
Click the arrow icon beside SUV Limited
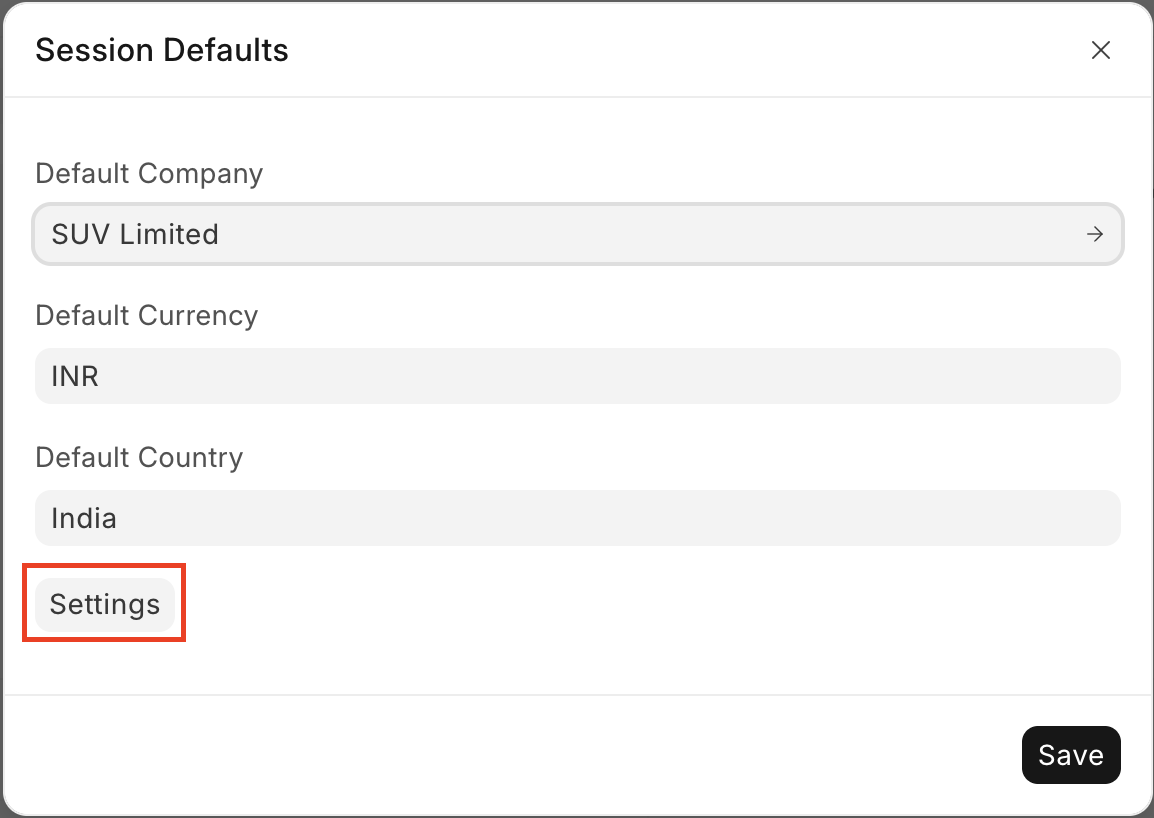click(1095, 234)
